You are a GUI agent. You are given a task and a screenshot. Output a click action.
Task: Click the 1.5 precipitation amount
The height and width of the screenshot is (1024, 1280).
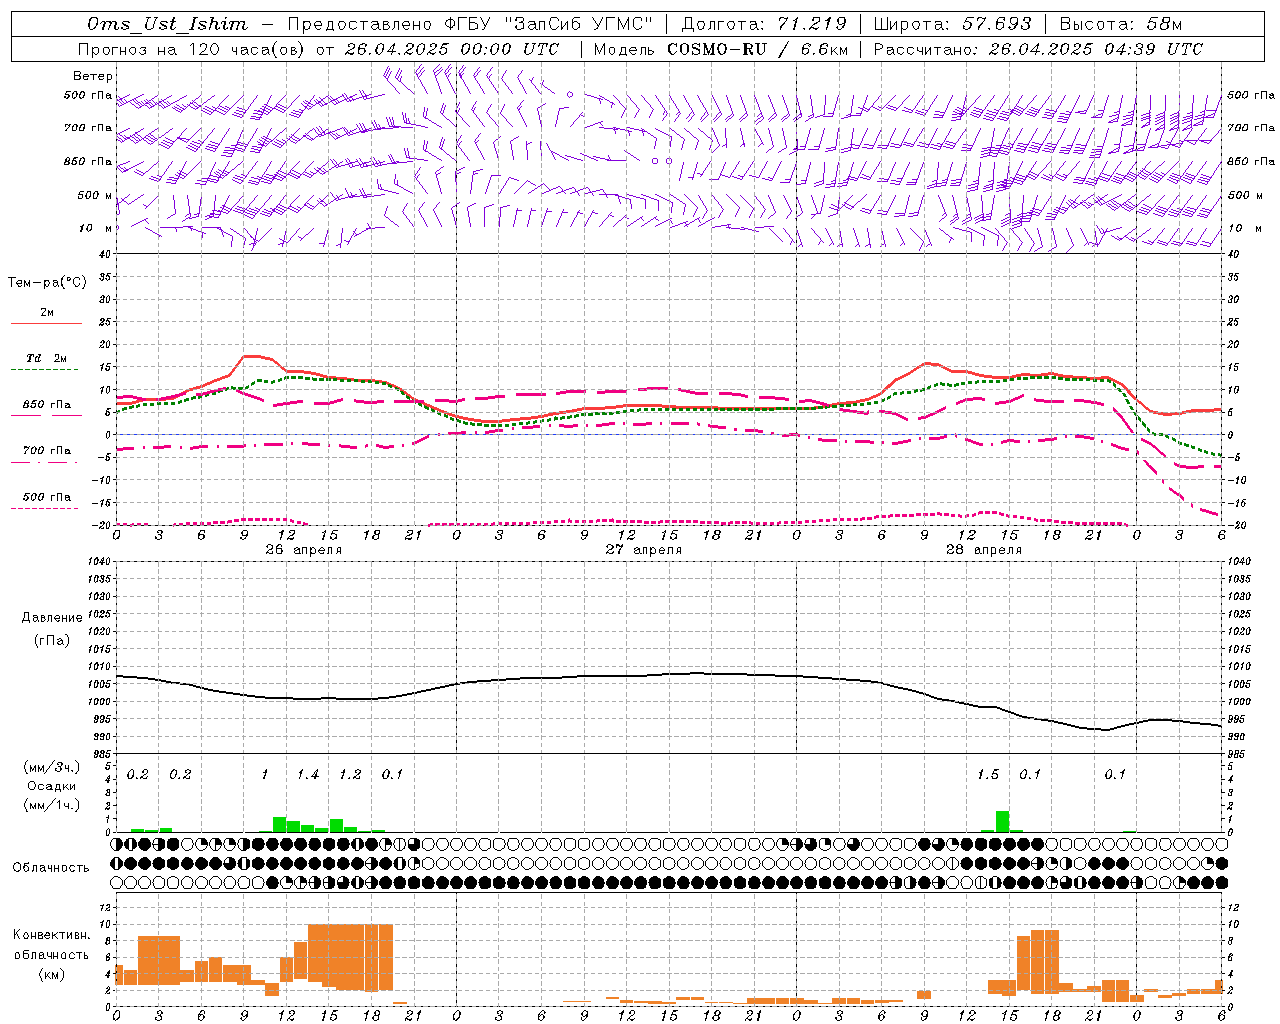[x=987, y=774]
